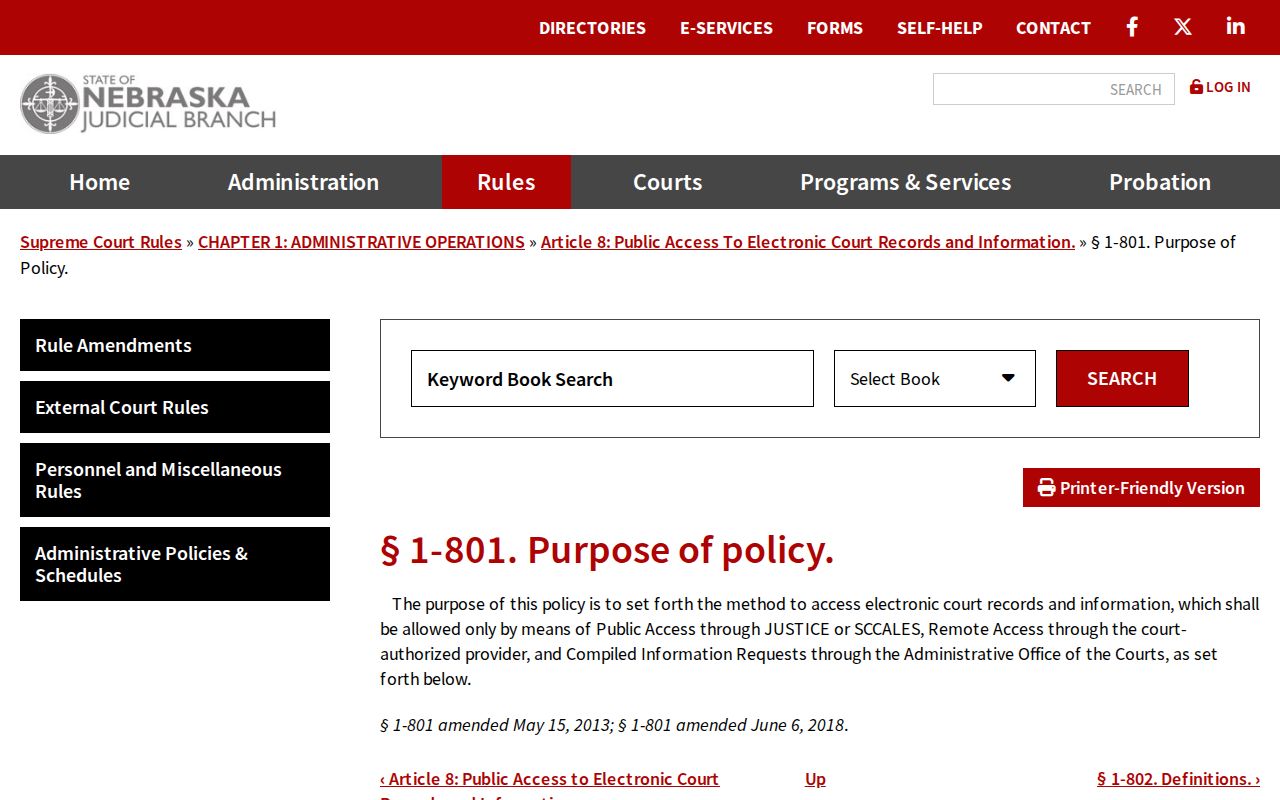Follow the Supreme Court Rules breadcrumb
Viewport: 1280px width, 800px height.
(101, 242)
